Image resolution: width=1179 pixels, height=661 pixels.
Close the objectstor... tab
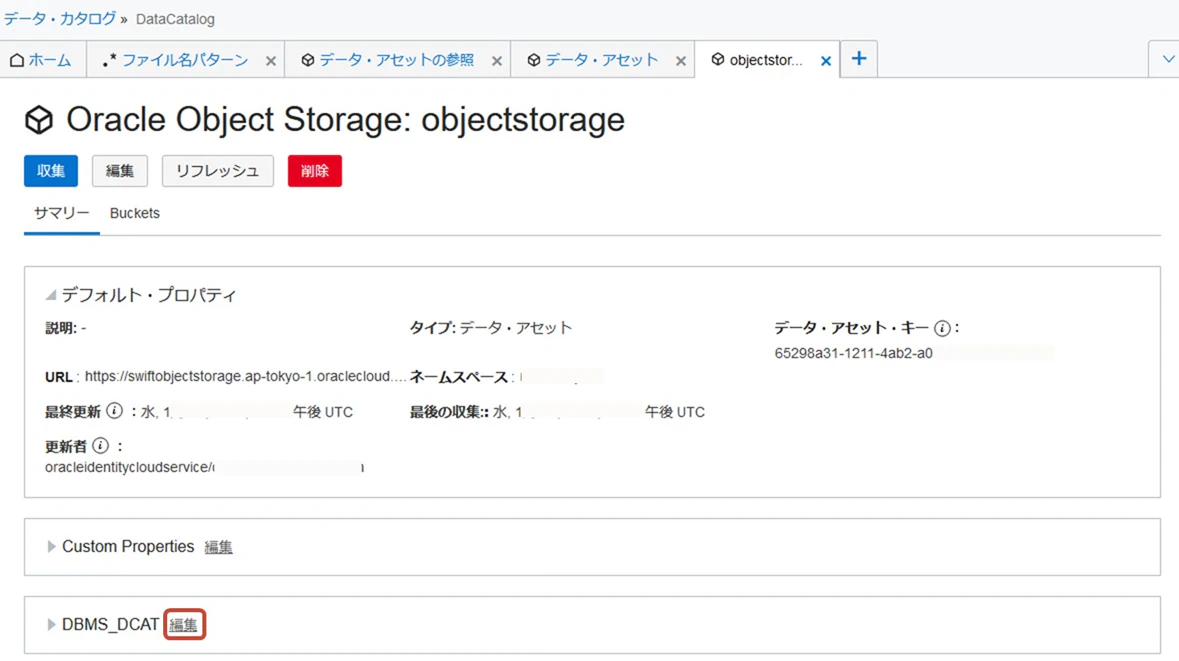click(826, 61)
